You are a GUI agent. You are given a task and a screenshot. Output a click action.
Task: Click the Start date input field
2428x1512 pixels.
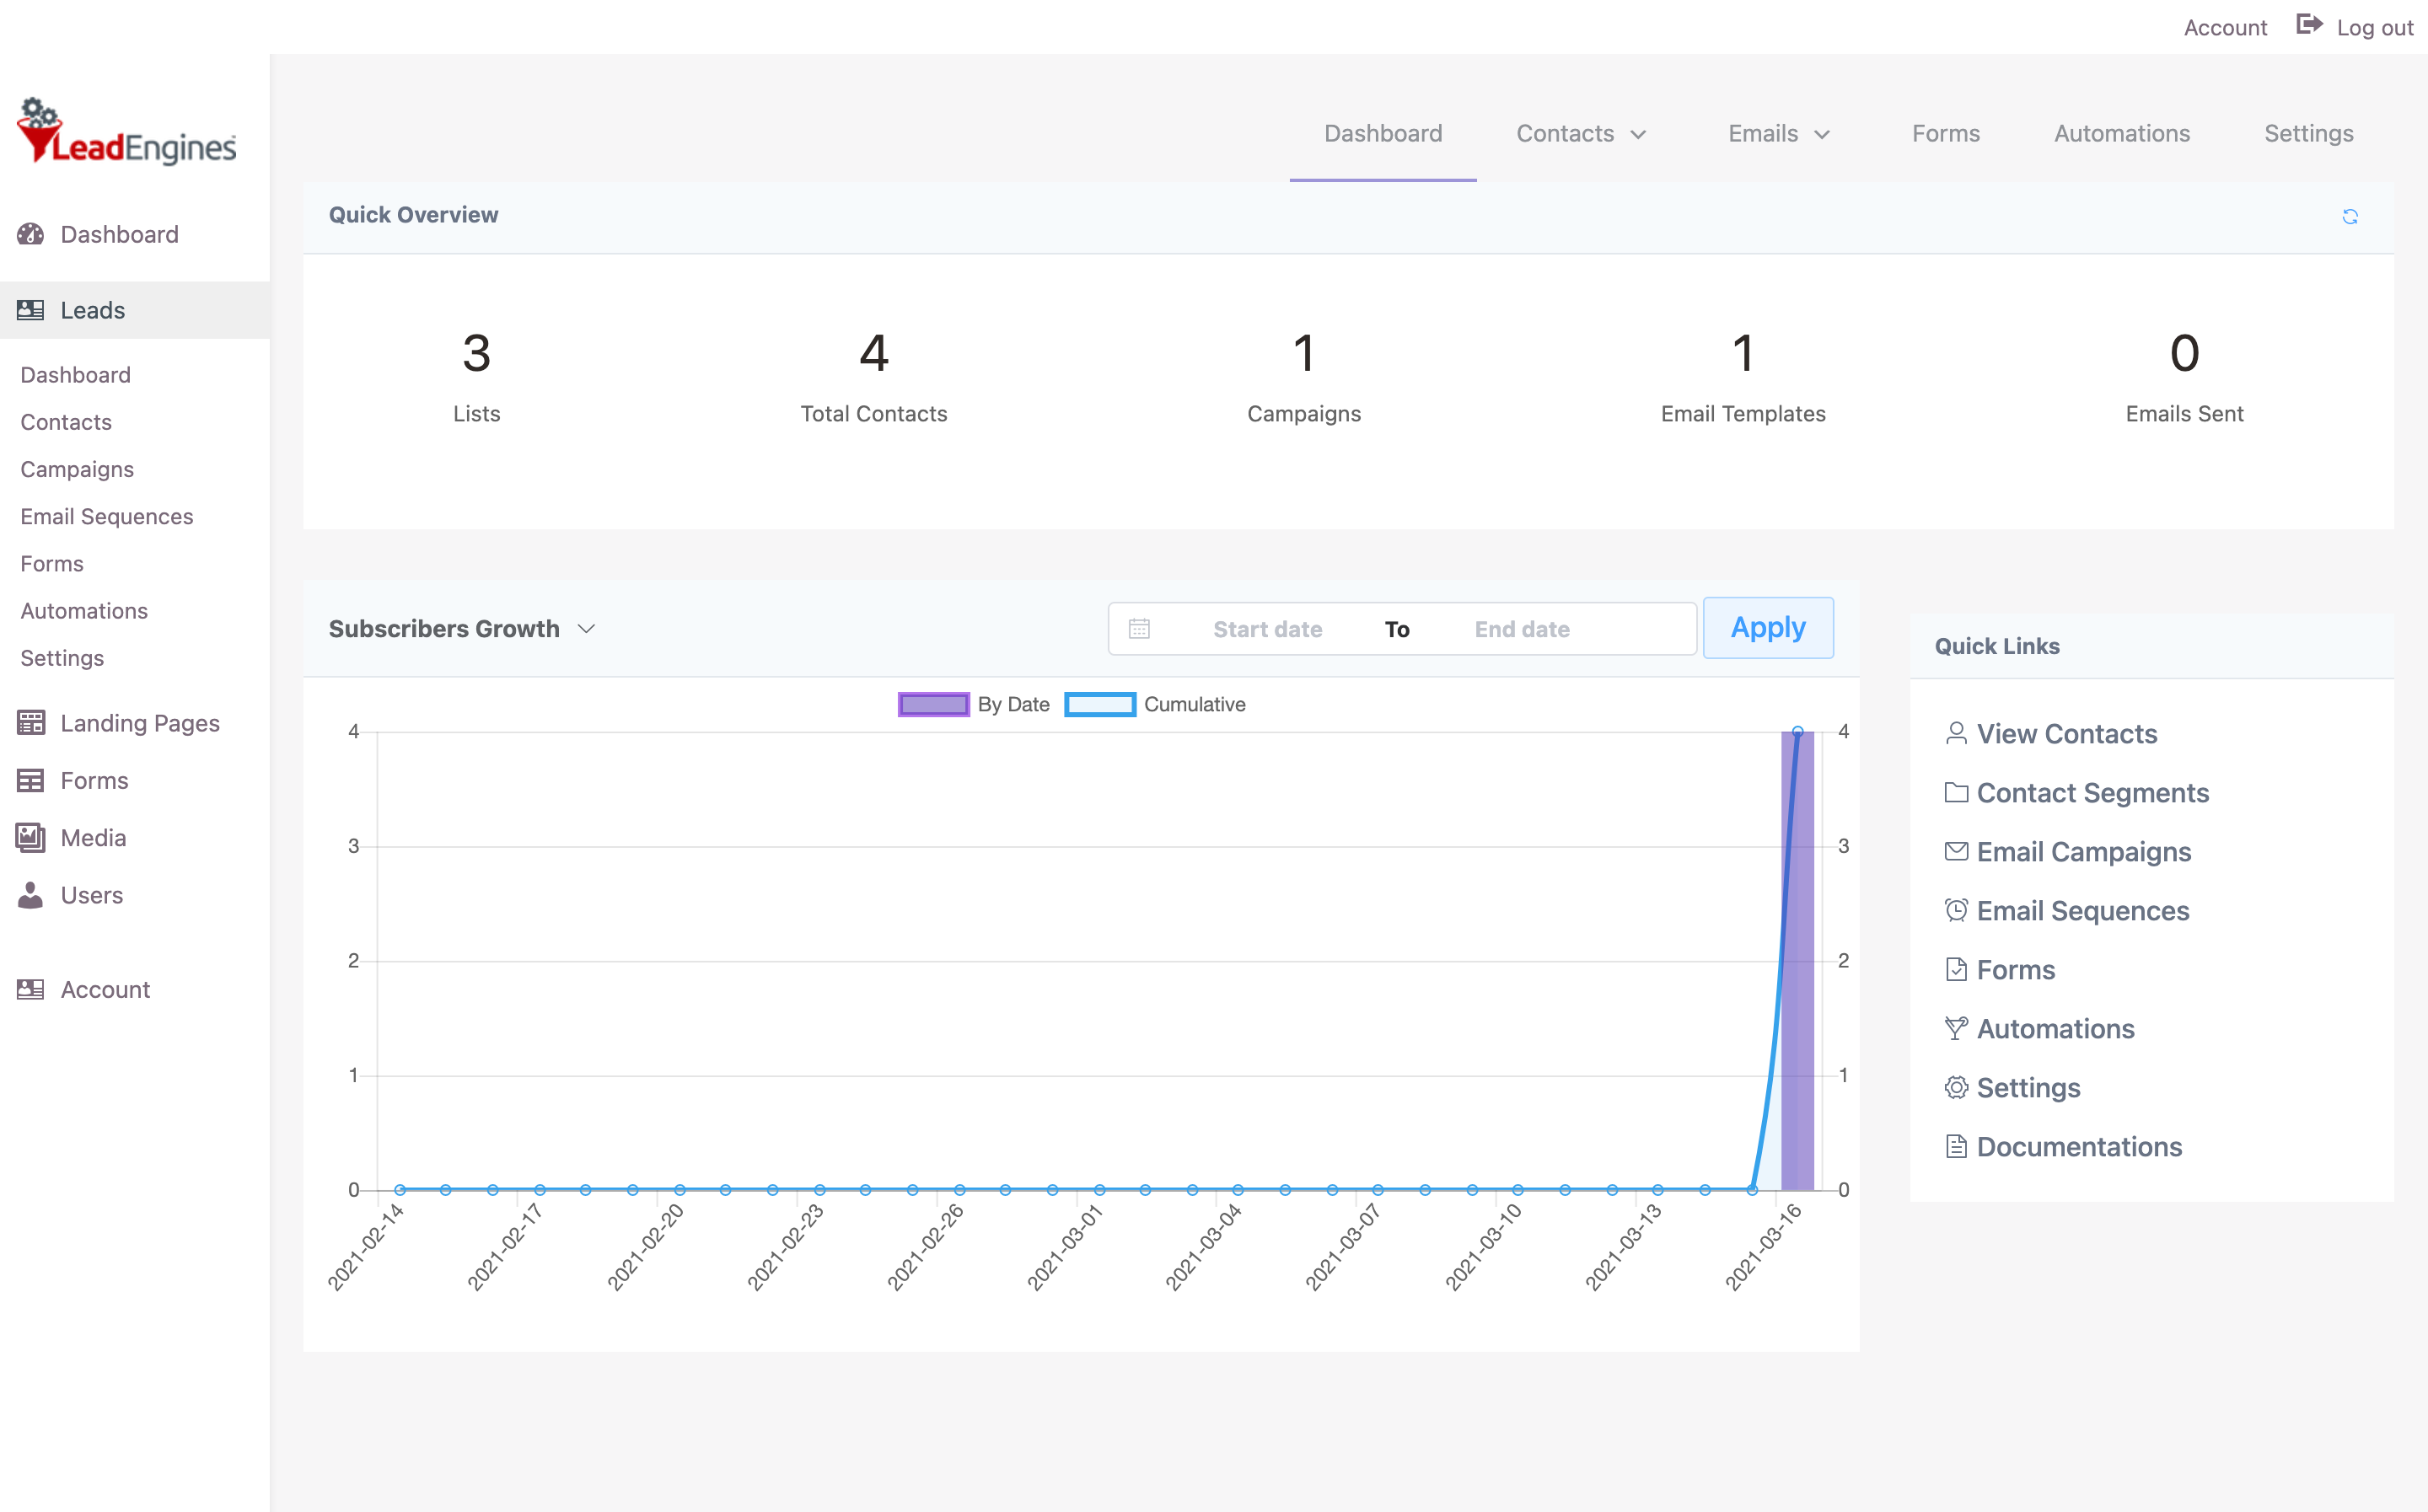[x=1267, y=629]
